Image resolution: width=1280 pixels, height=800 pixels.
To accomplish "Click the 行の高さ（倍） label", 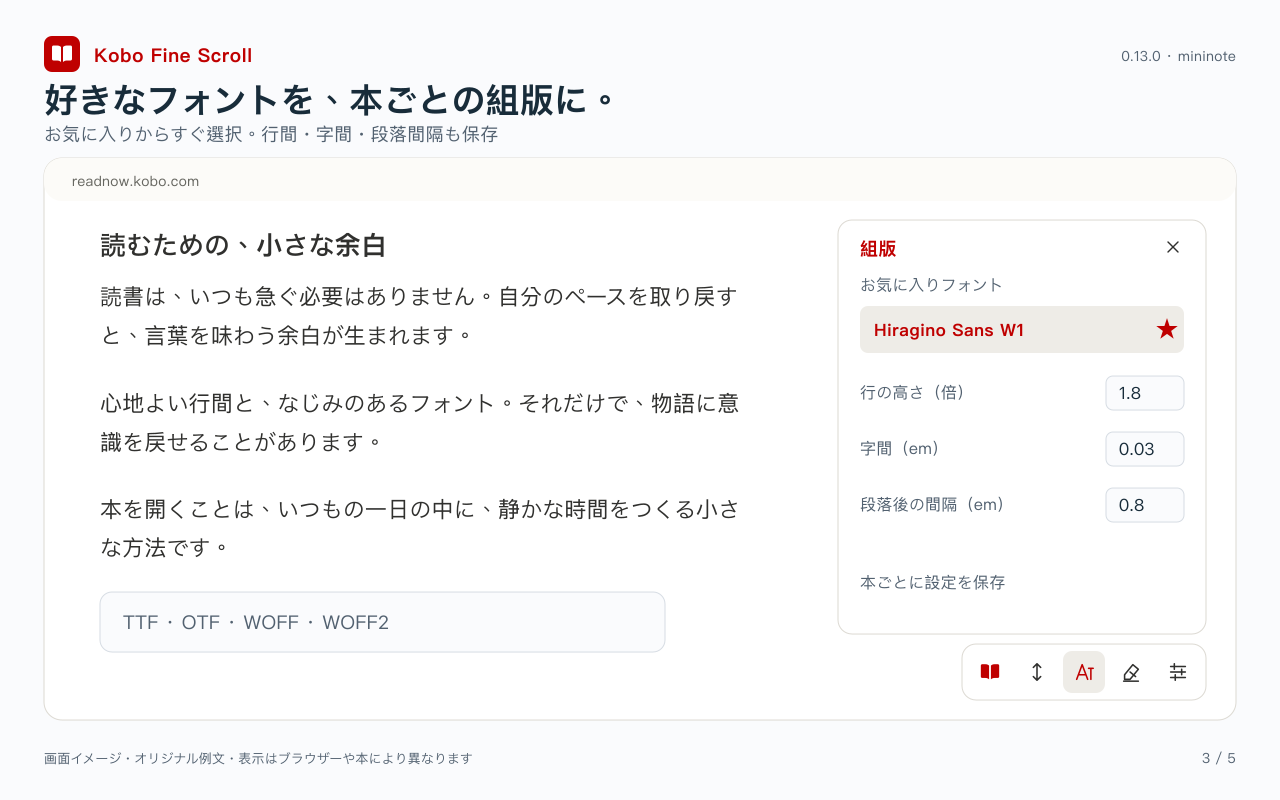I will pos(912,393).
